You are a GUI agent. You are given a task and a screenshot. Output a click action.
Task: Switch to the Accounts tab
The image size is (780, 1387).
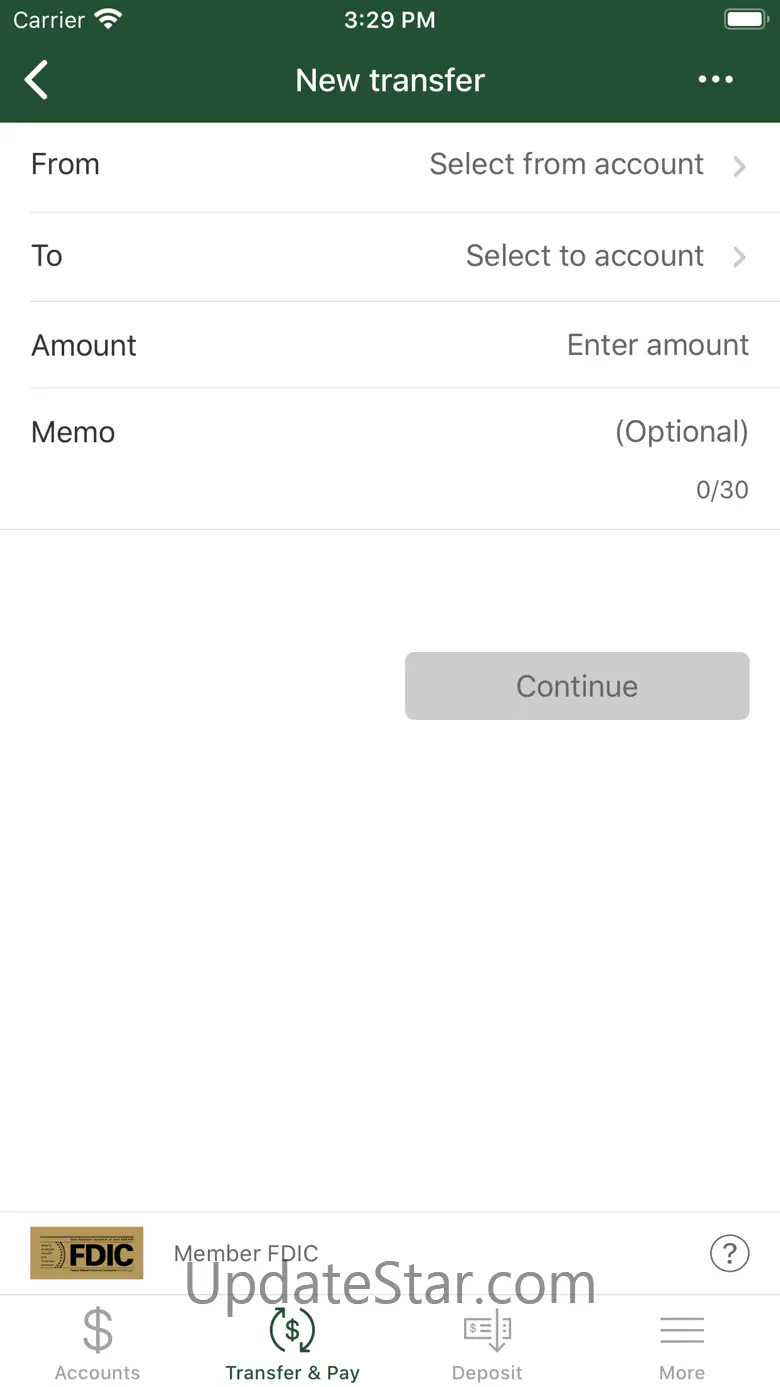point(98,1373)
